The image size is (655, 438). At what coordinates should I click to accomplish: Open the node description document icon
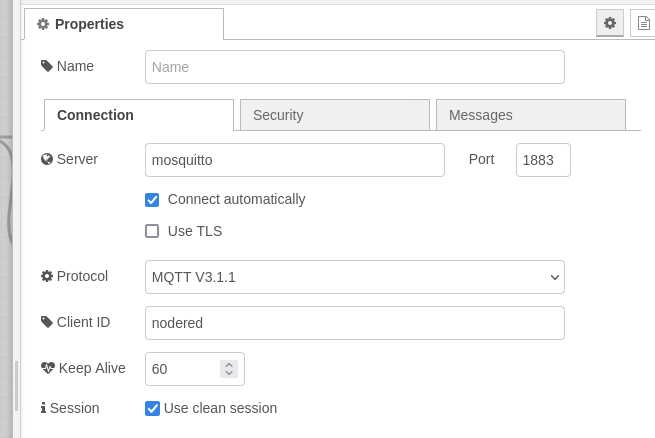click(643, 23)
